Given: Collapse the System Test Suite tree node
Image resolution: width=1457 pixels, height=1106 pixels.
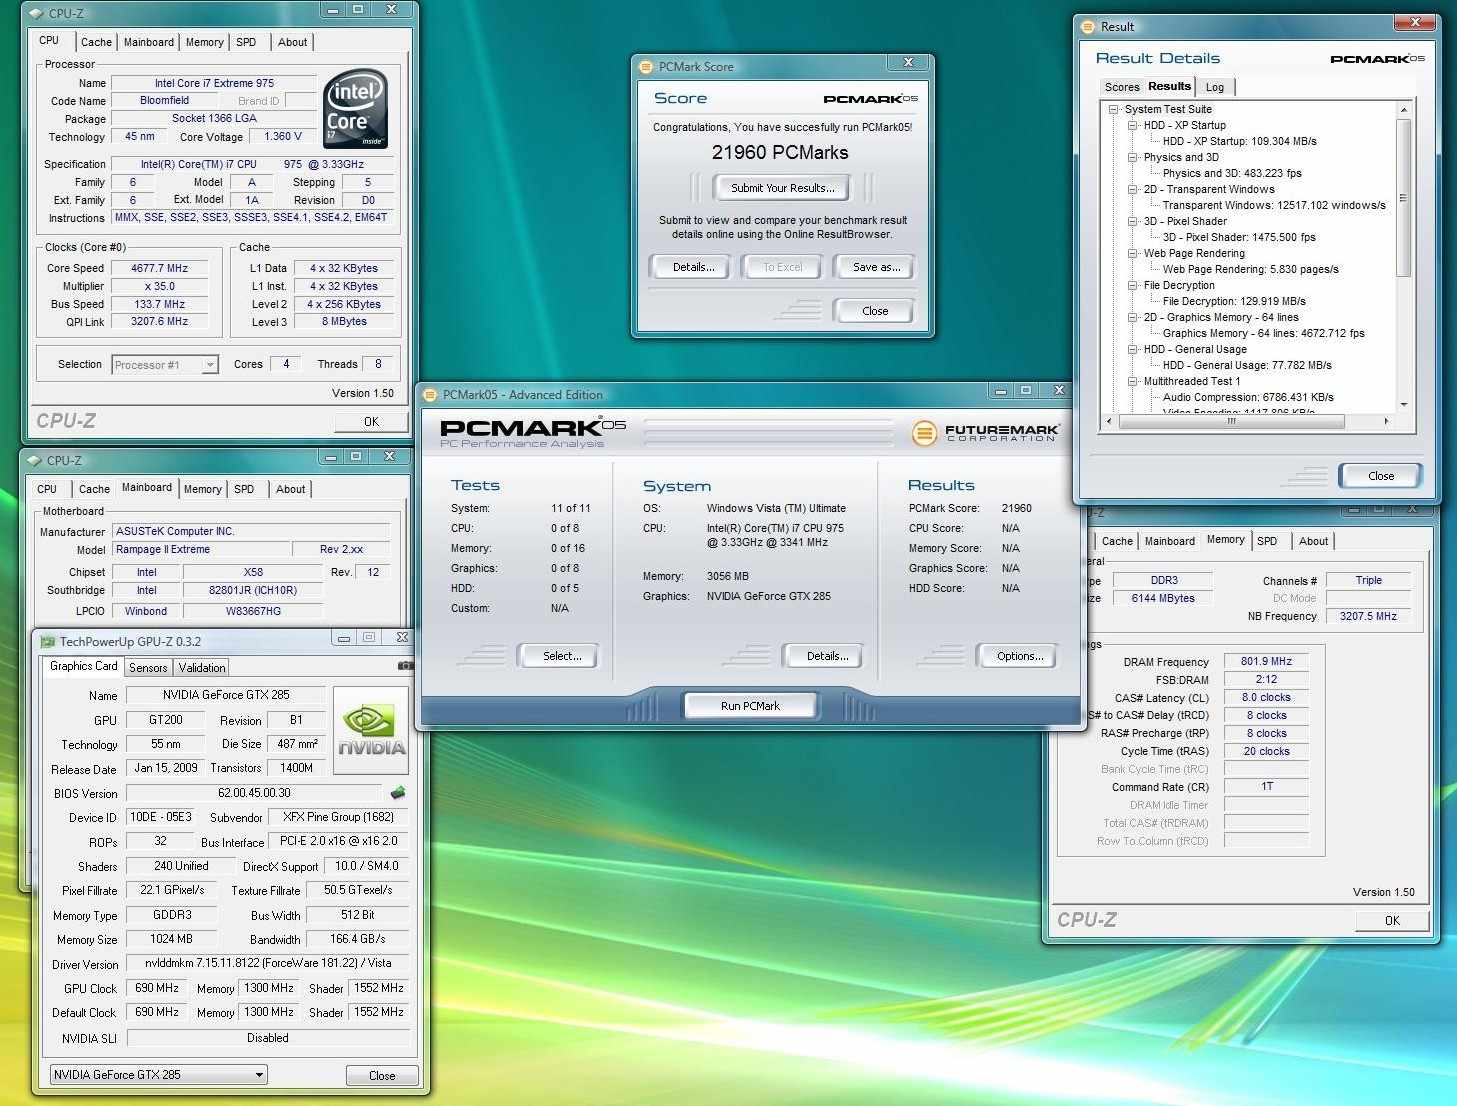Looking at the screenshot, I should (x=1113, y=109).
